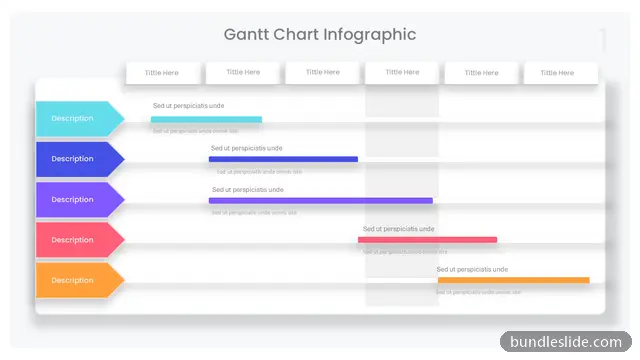Select the orange Gantt task bar
Screen dimensions: 640x360
point(513,280)
